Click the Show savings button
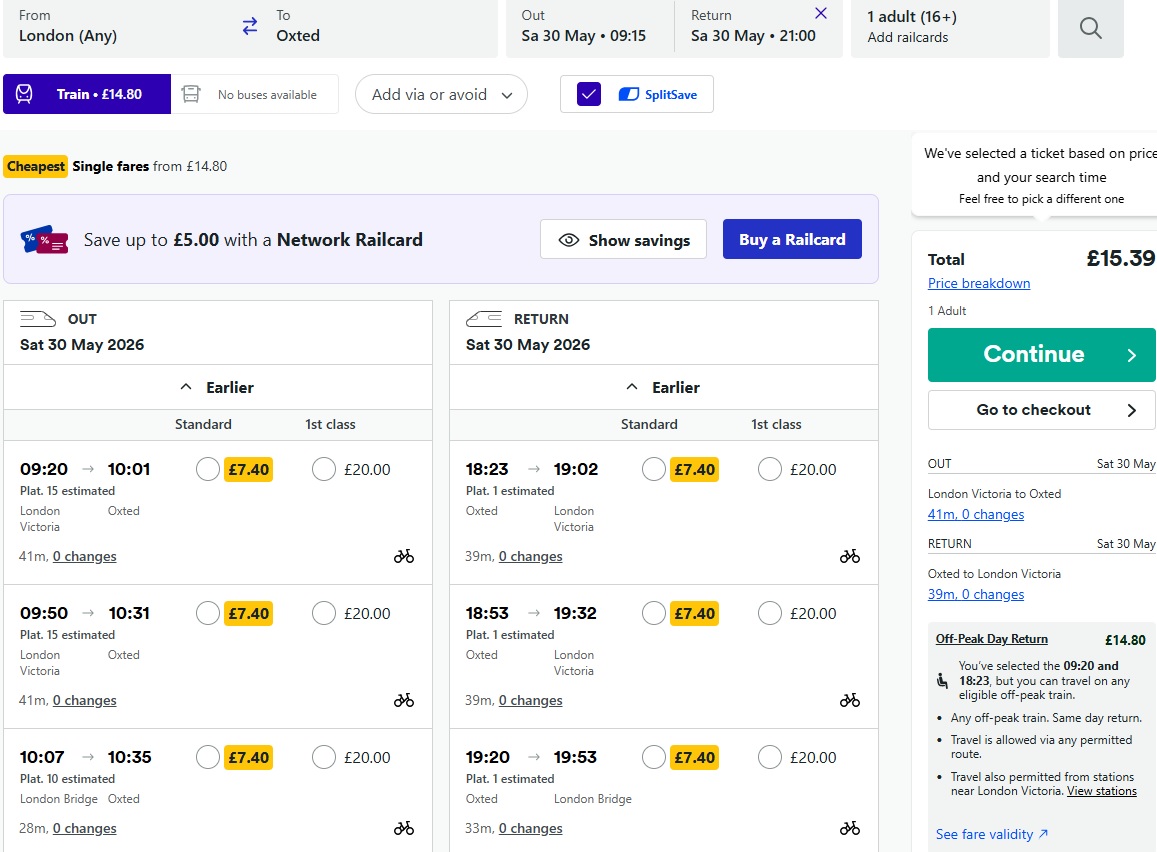 tap(623, 240)
